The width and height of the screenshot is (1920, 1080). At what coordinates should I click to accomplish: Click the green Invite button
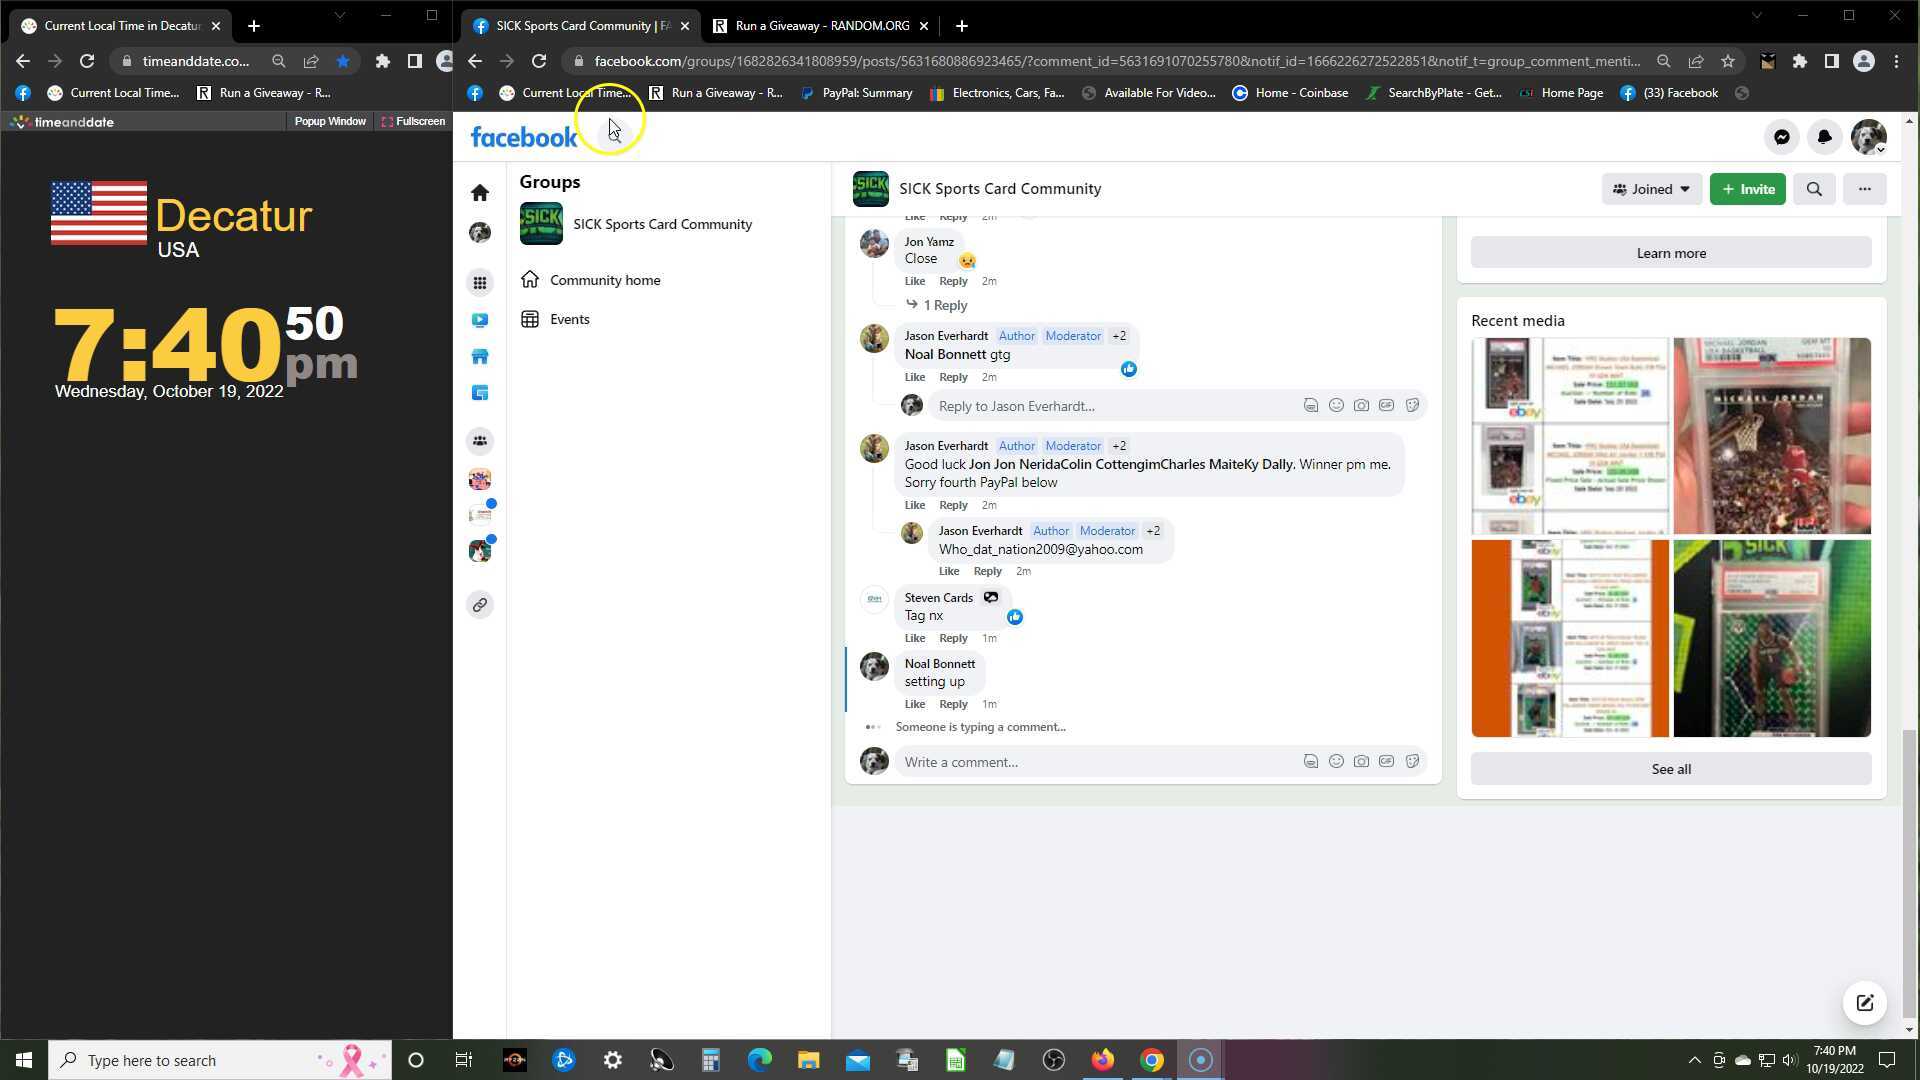1747,189
